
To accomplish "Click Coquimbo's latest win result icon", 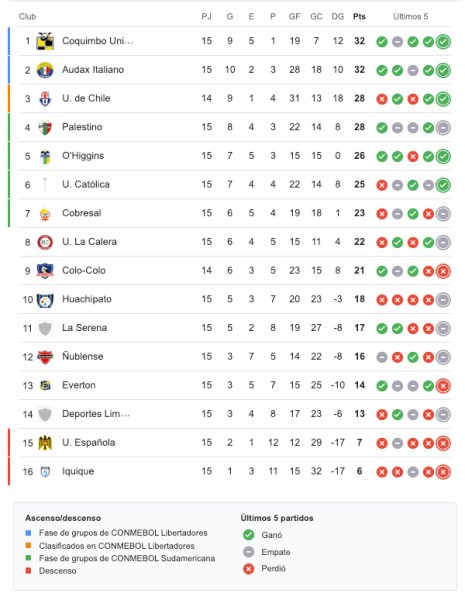I will [443, 42].
